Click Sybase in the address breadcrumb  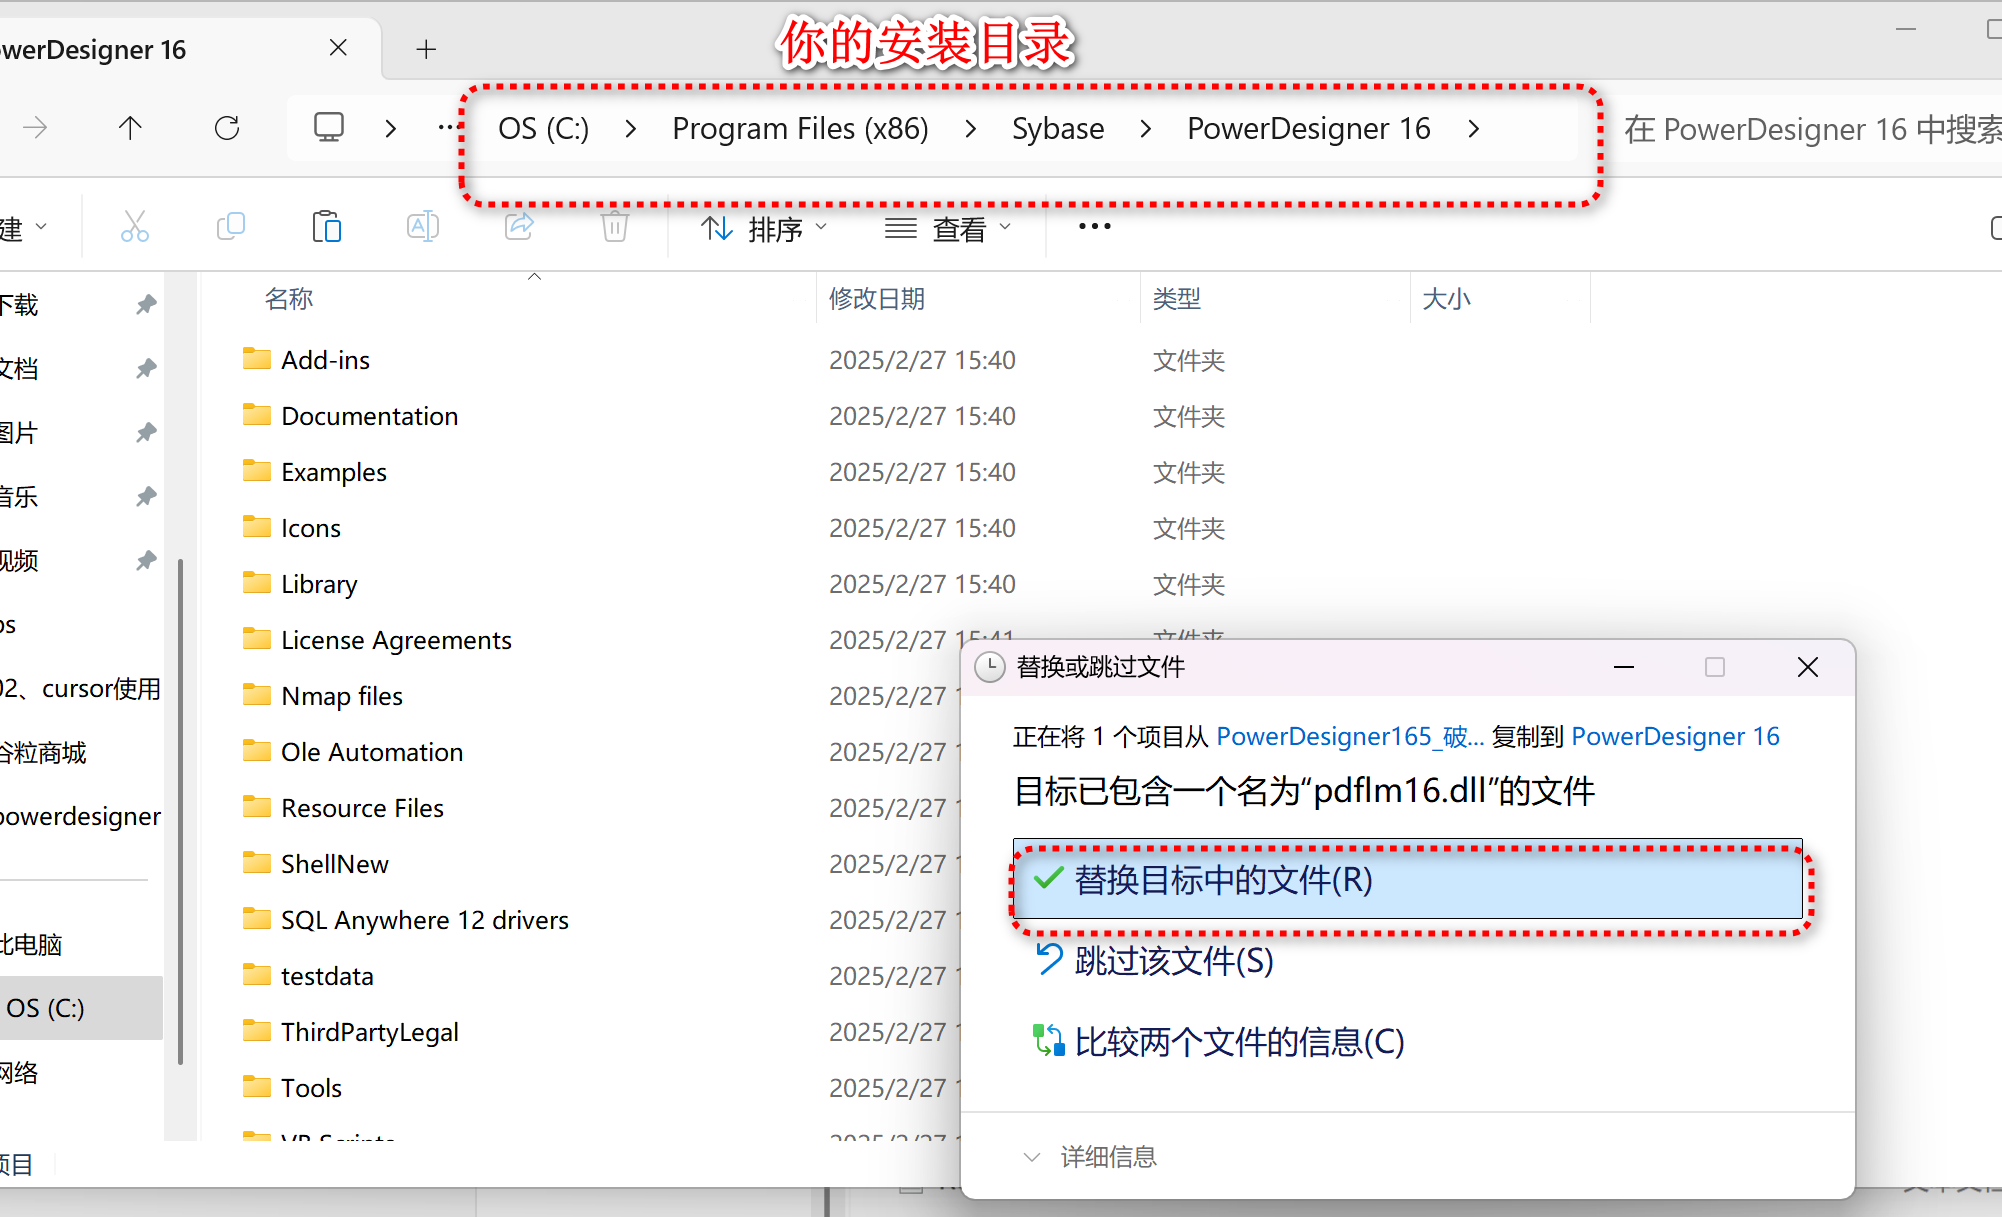pyautogui.click(x=1057, y=129)
